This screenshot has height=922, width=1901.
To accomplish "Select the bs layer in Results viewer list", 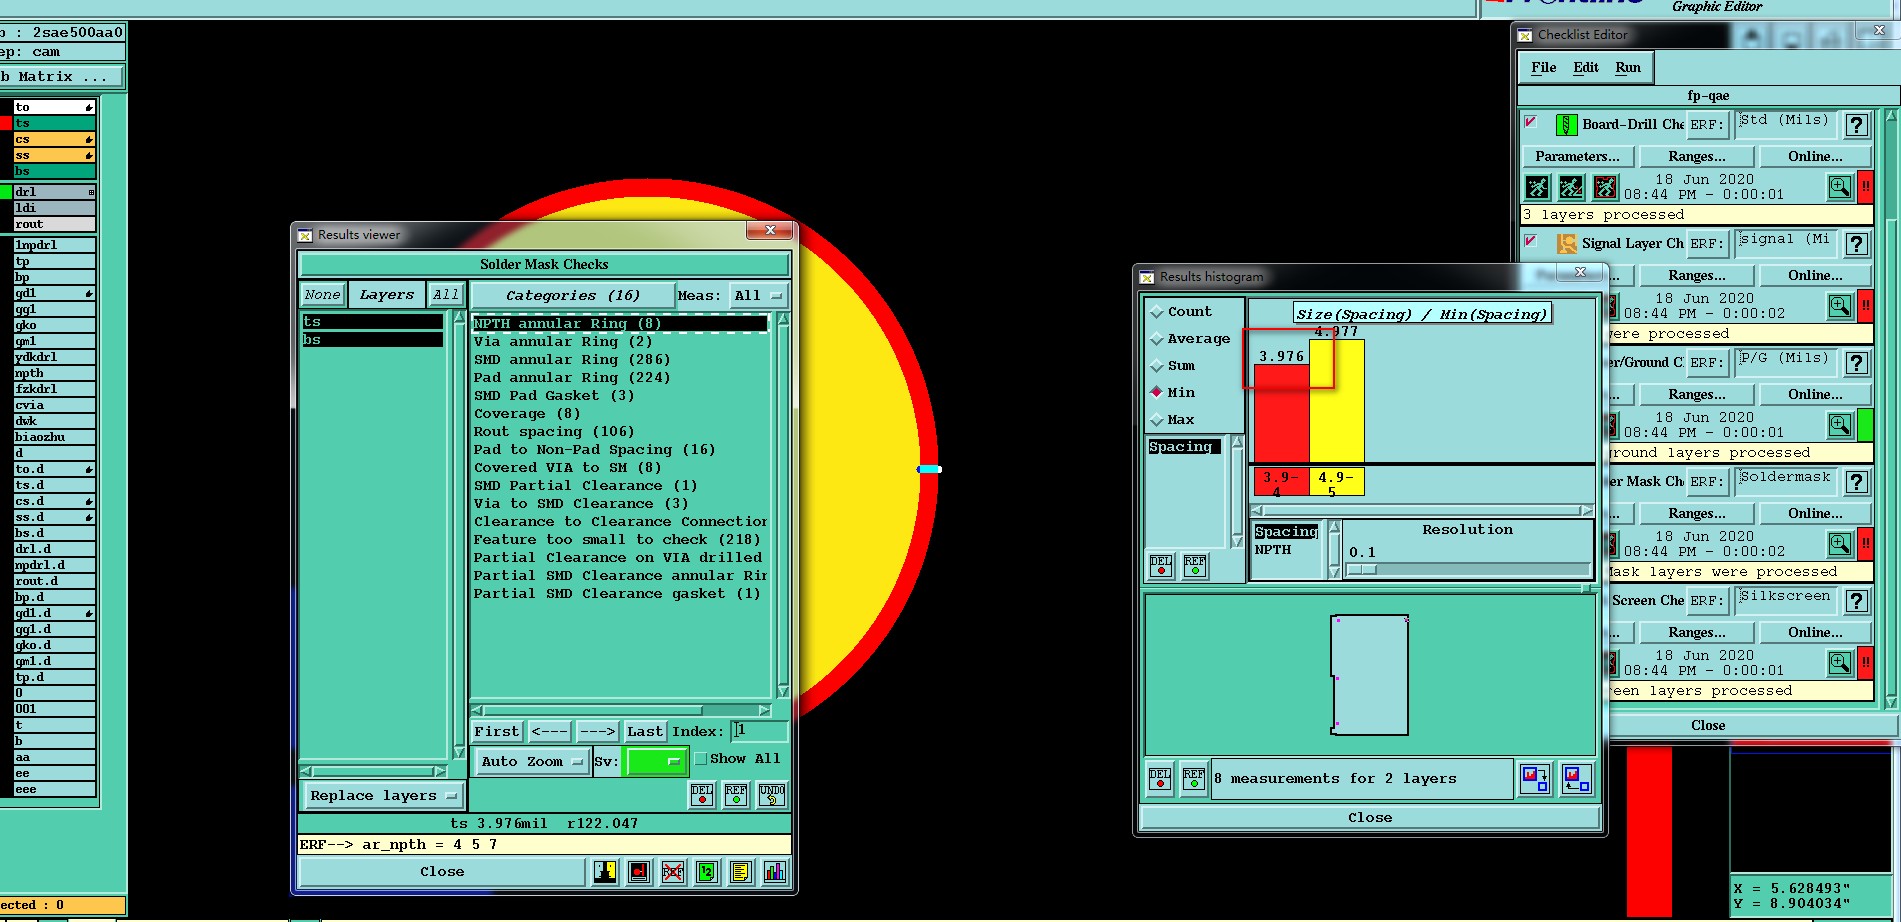I will click(372, 340).
